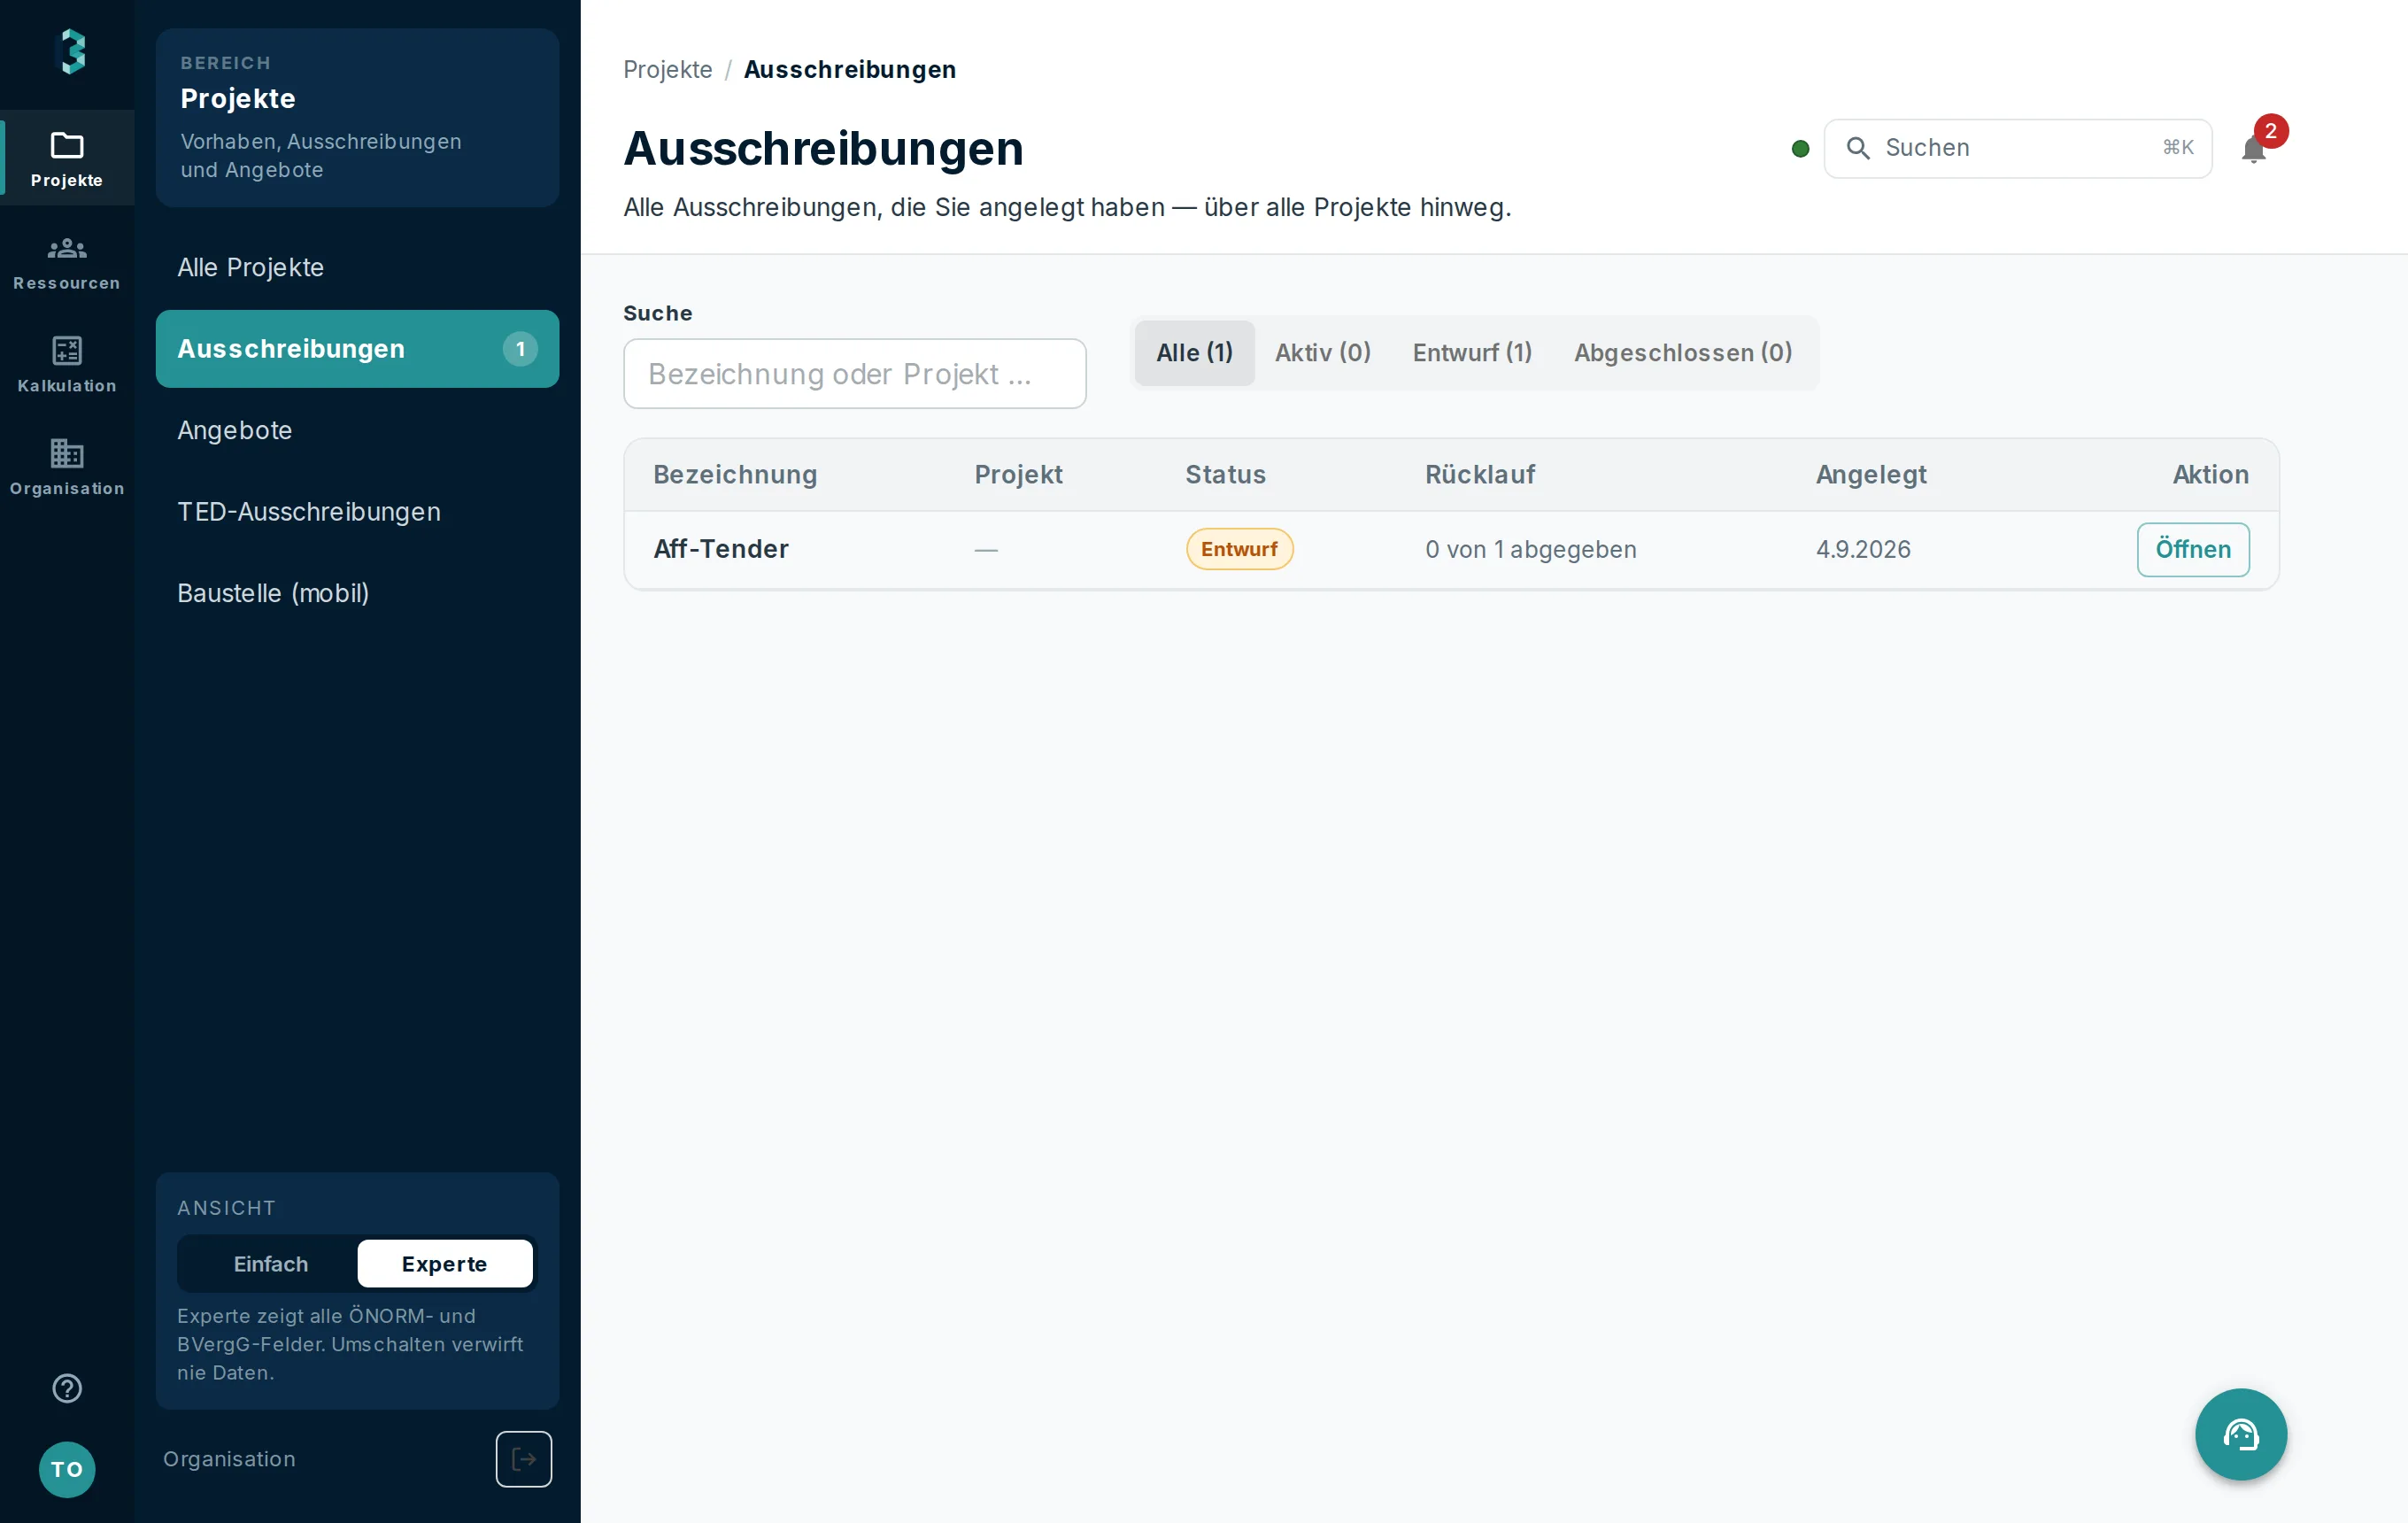
Task: Open the support headset chat button
Action: tap(2241, 1434)
